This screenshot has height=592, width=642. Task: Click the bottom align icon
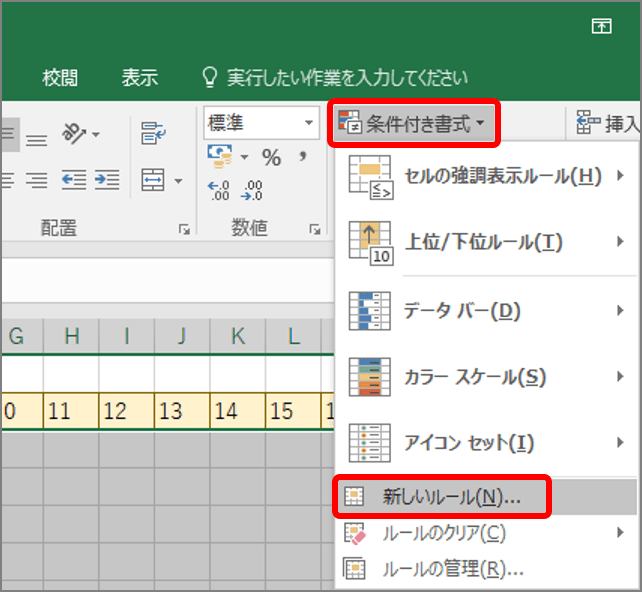37,140
